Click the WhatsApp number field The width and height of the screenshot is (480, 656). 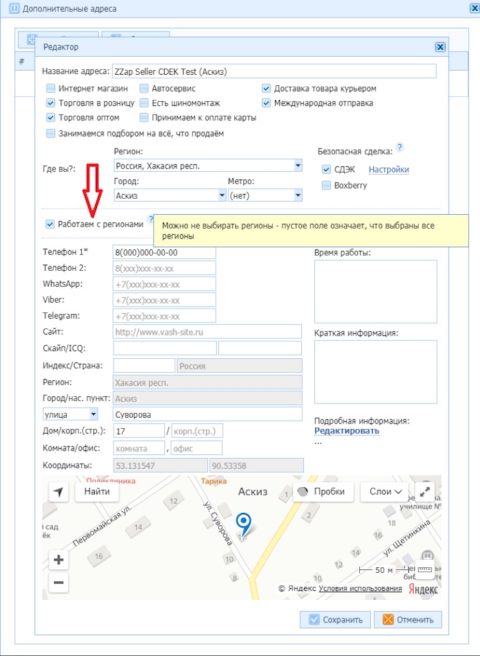[x=164, y=284]
